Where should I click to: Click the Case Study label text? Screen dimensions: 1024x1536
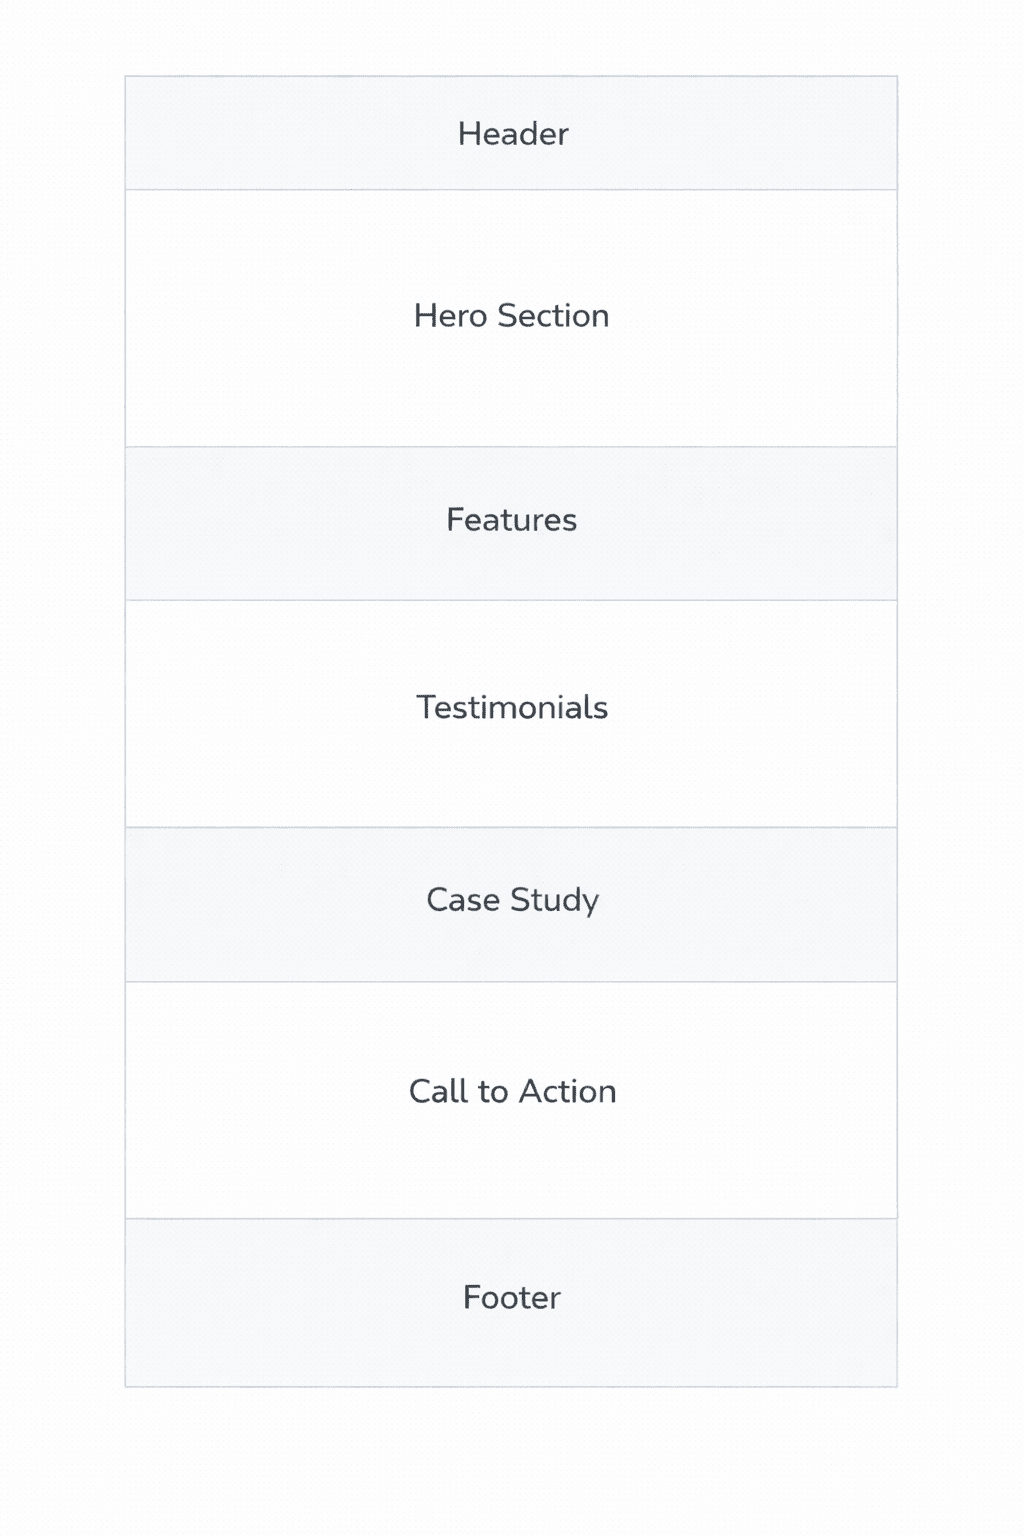coord(512,900)
